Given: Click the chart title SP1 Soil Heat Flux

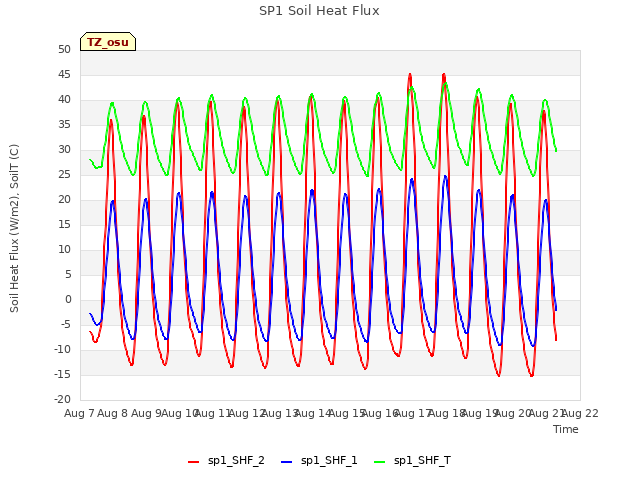Looking at the screenshot, I should click(319, 11).
